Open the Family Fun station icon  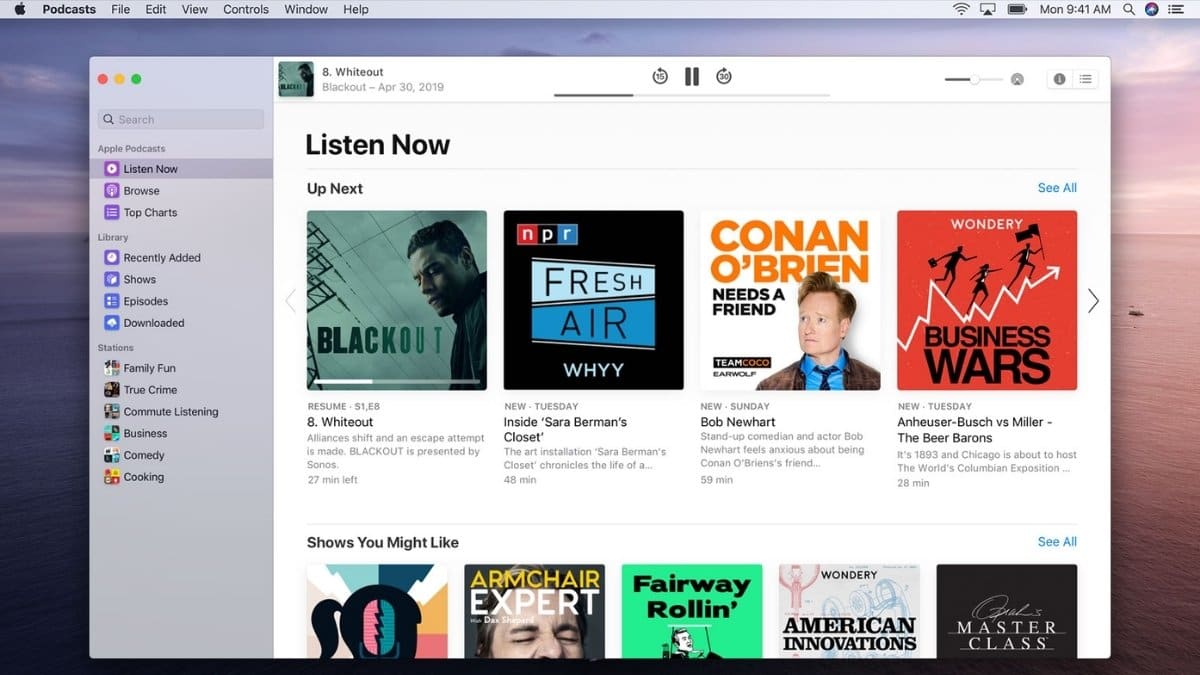point(112,368)
